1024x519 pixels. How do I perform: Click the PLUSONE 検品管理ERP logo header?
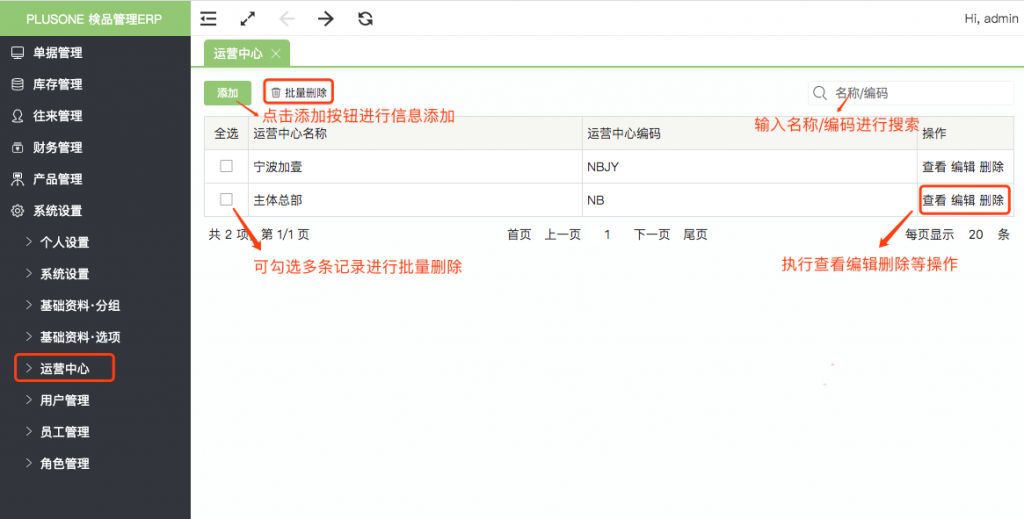point(95,18)
